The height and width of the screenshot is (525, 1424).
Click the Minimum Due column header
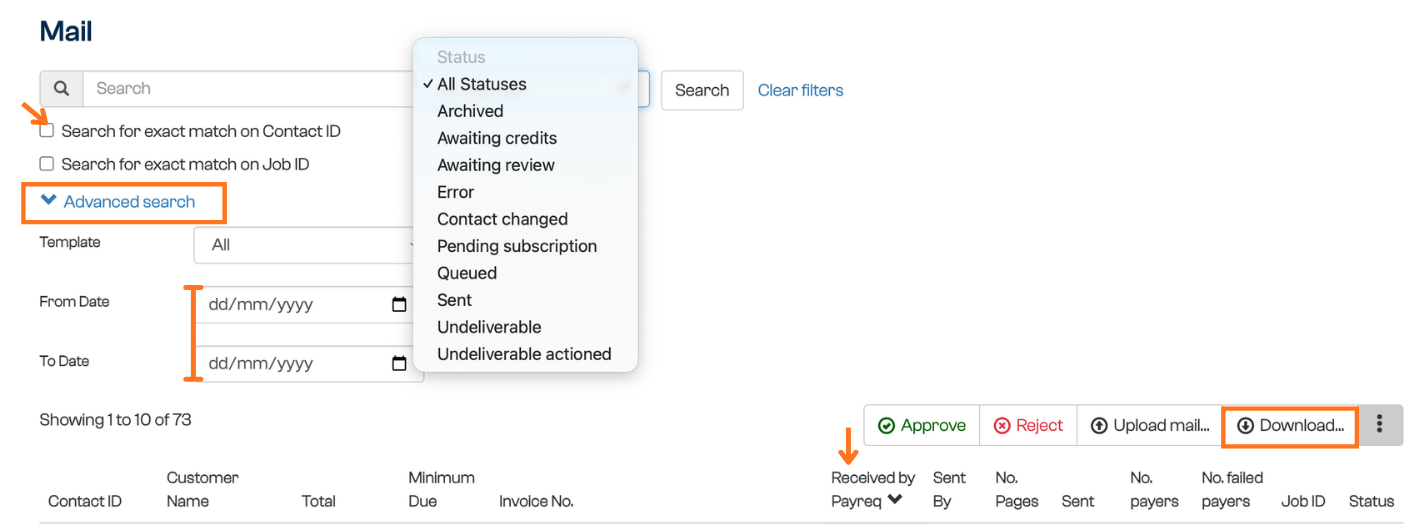click(441, 489)
